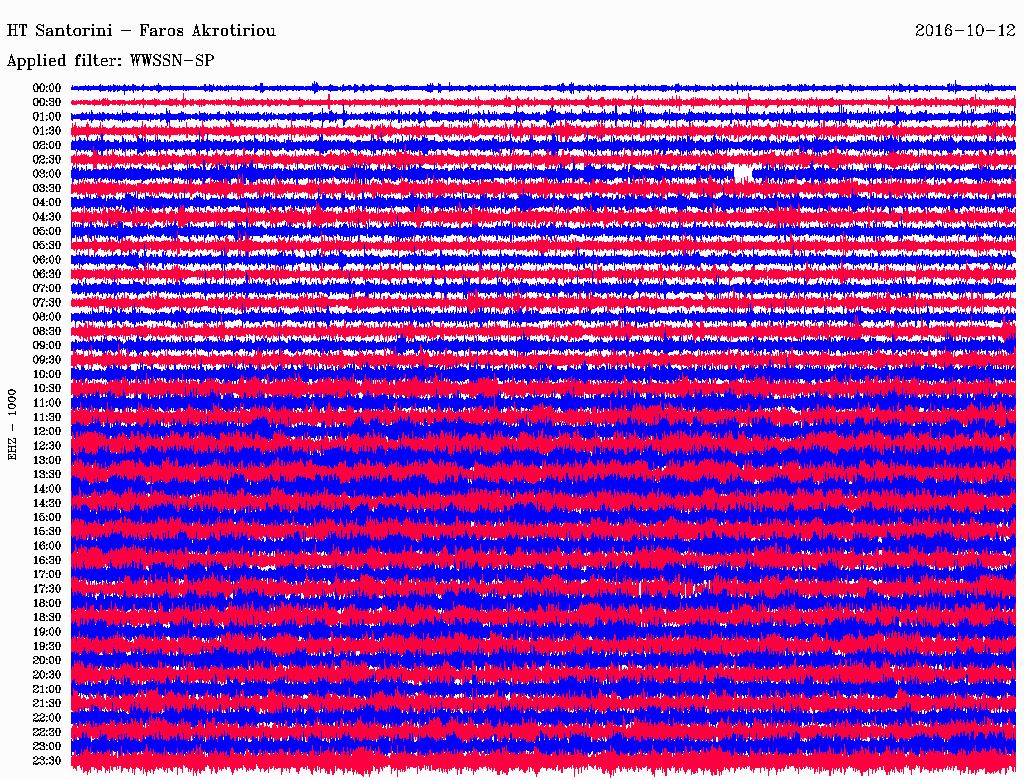Select the 01:30 time label

(47, 131)
